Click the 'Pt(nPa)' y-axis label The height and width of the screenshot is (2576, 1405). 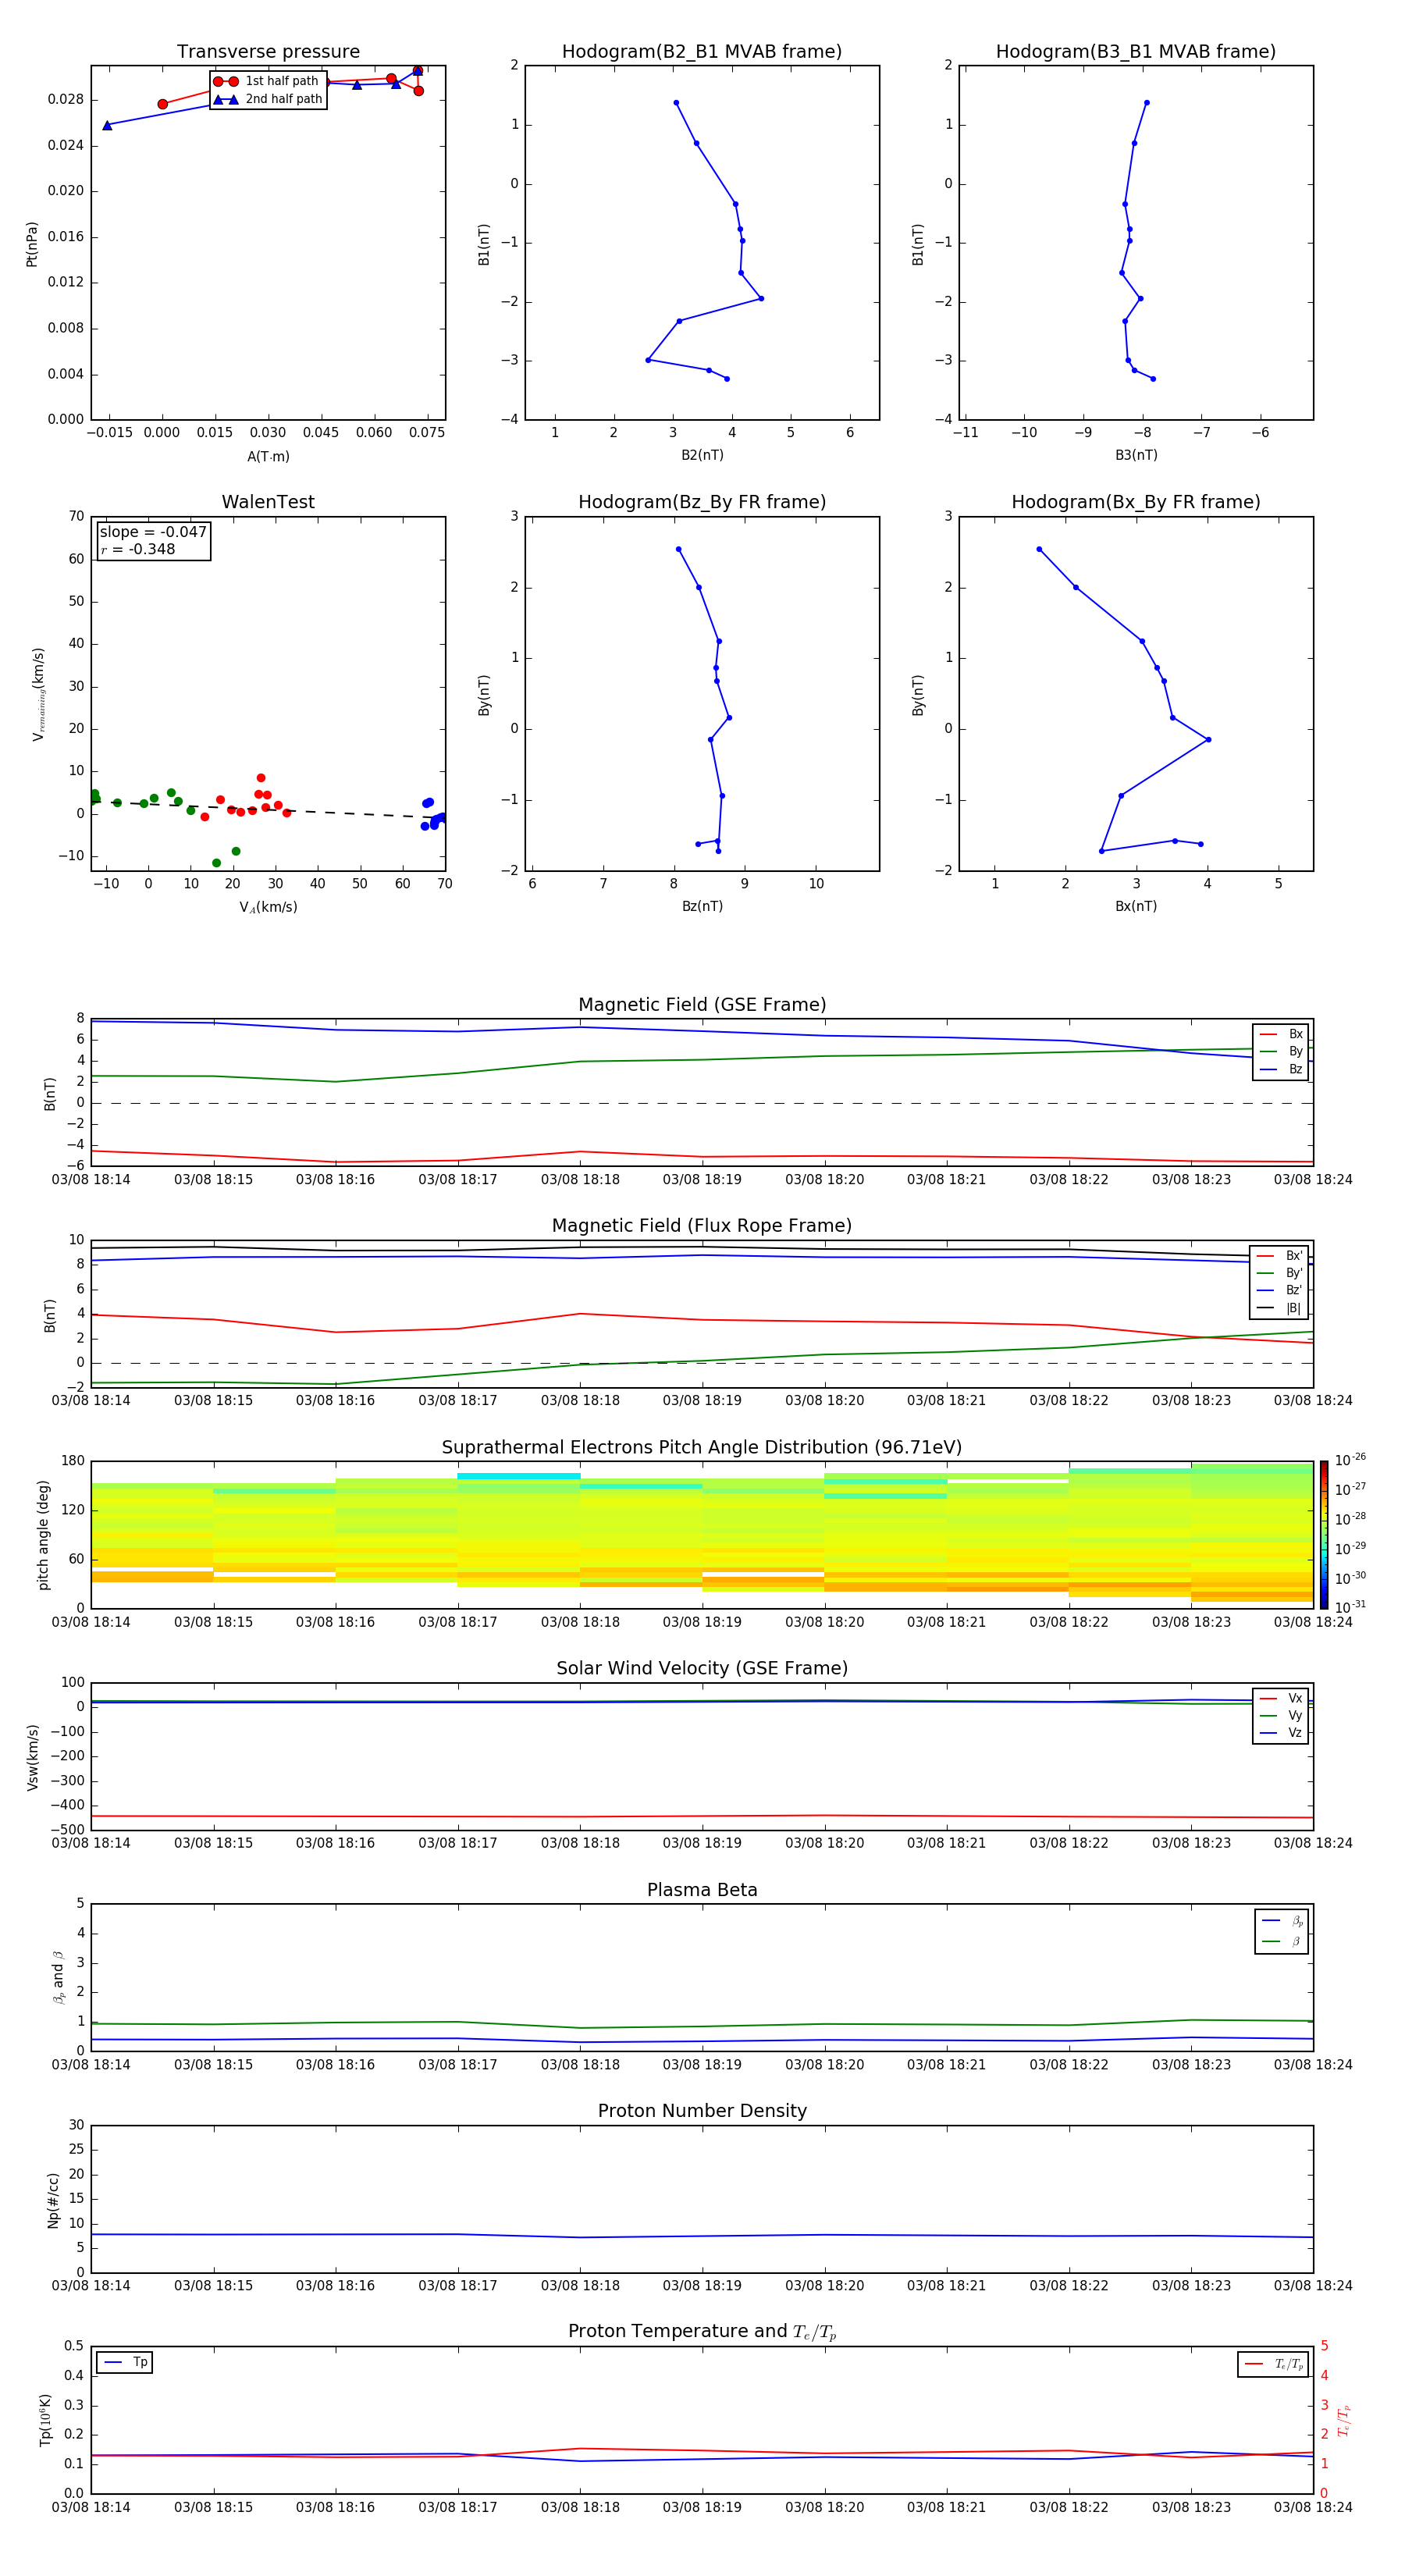(31, 244)
